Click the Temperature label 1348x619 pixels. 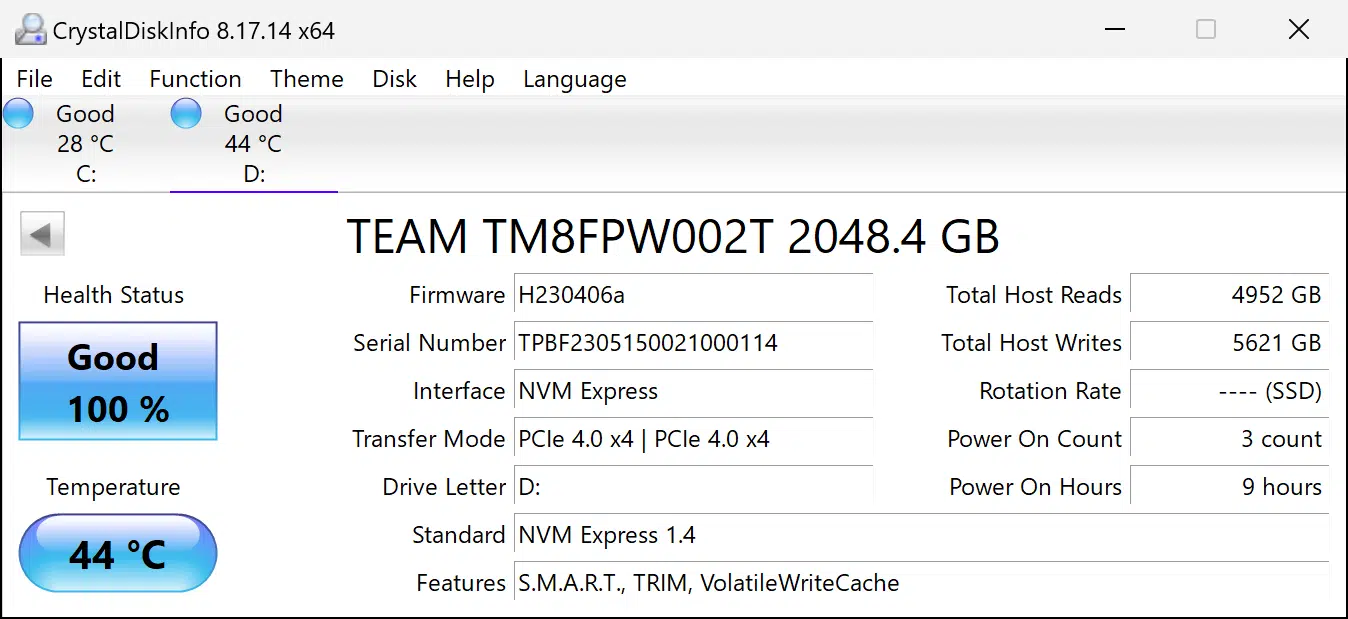point(113,487)
